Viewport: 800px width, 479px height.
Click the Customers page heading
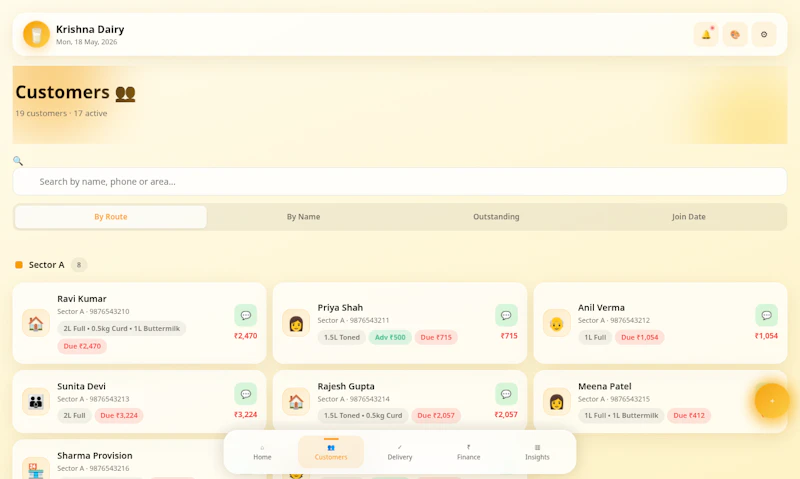coord(76,92)
